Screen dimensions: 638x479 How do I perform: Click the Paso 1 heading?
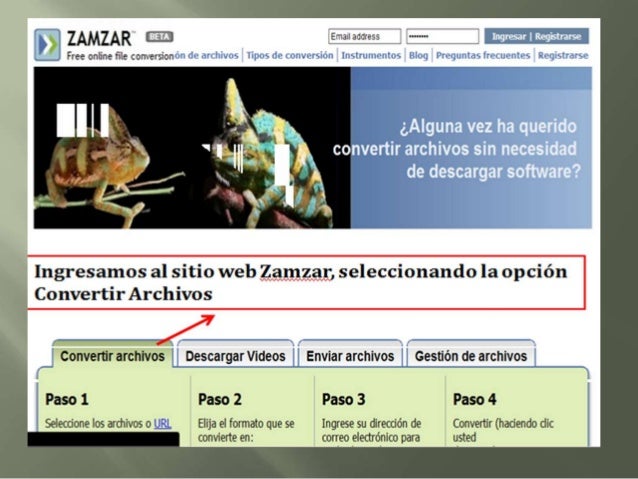(67, 399)
